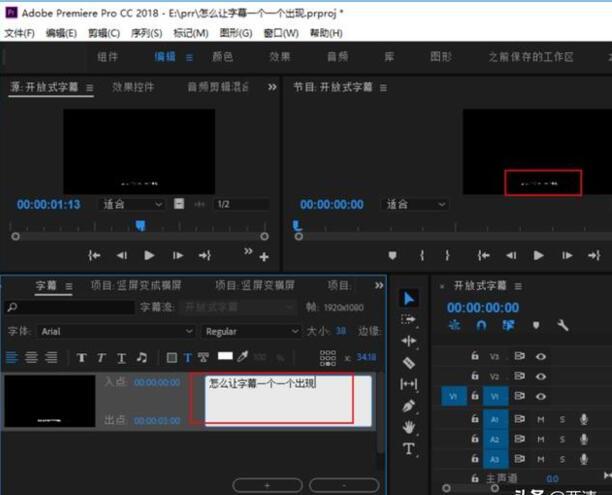The width and height of the screenshot is (612, 495).
Task: Toggle linked selection in timeline
Action: coord(508,325)
